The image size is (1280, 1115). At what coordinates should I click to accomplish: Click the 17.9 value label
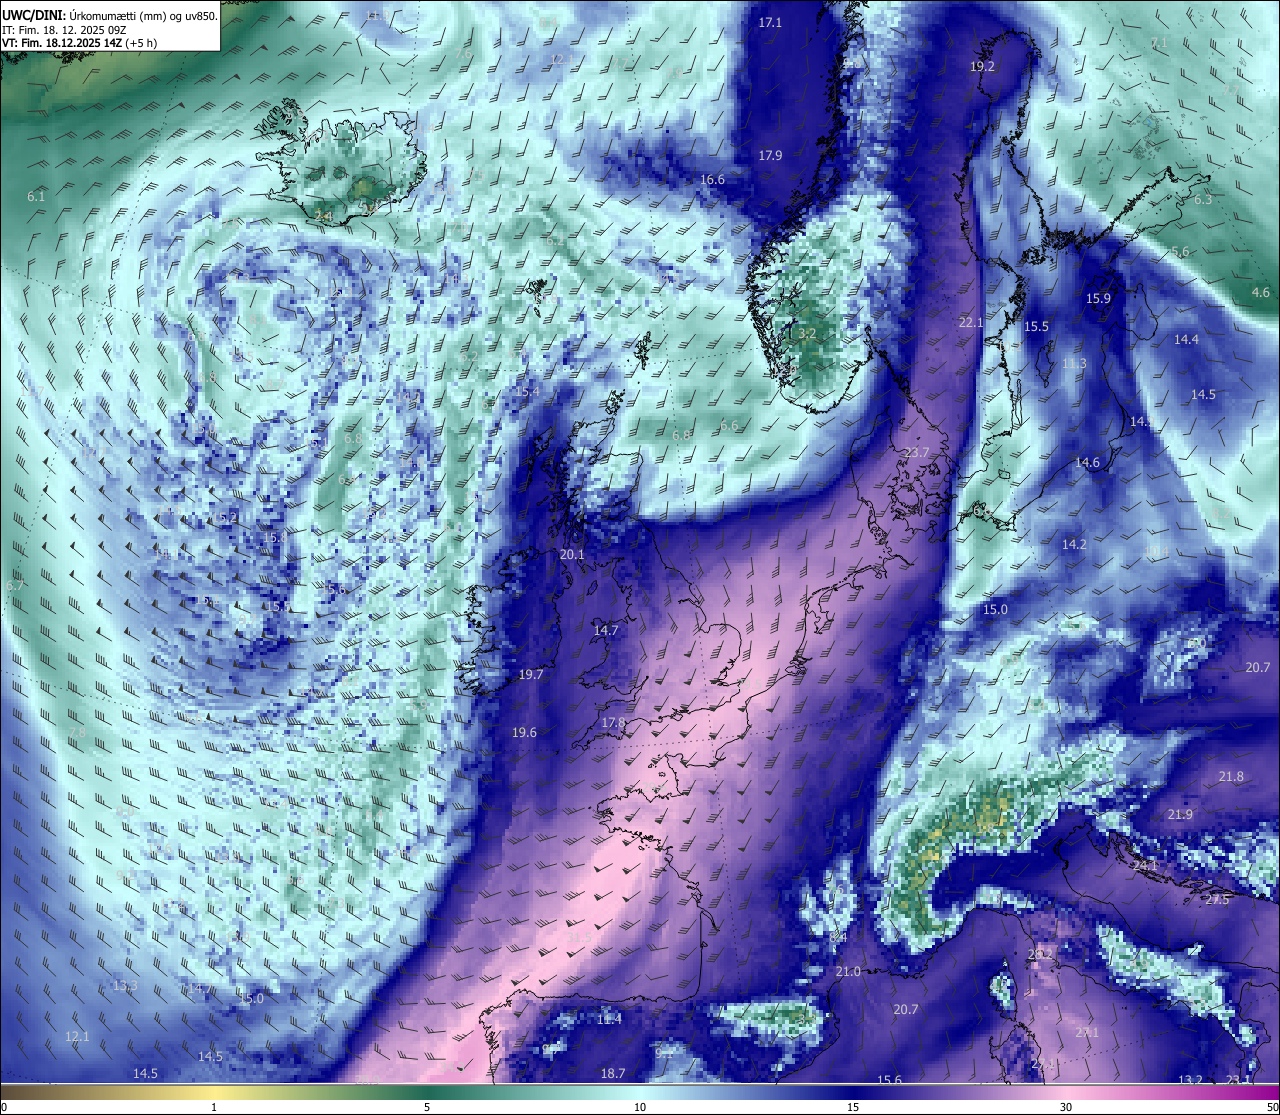pyautogui.click(x=770, y=155)
